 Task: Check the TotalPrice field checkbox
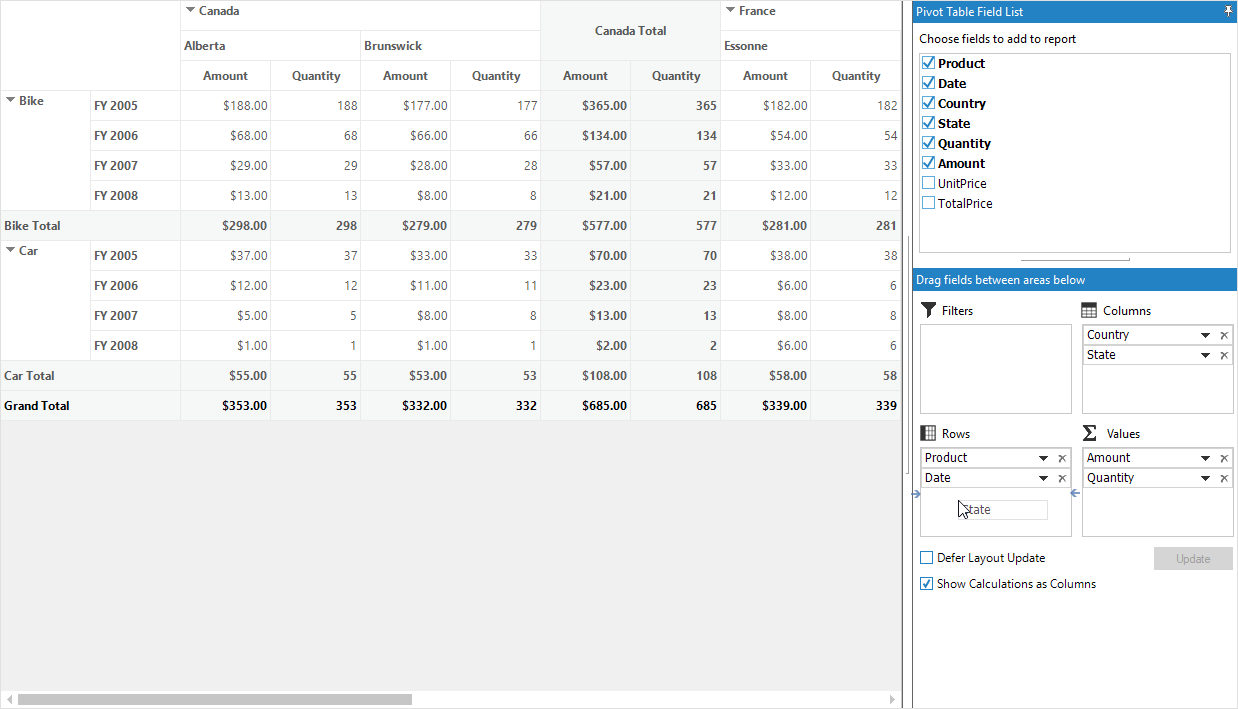[928, 203]
